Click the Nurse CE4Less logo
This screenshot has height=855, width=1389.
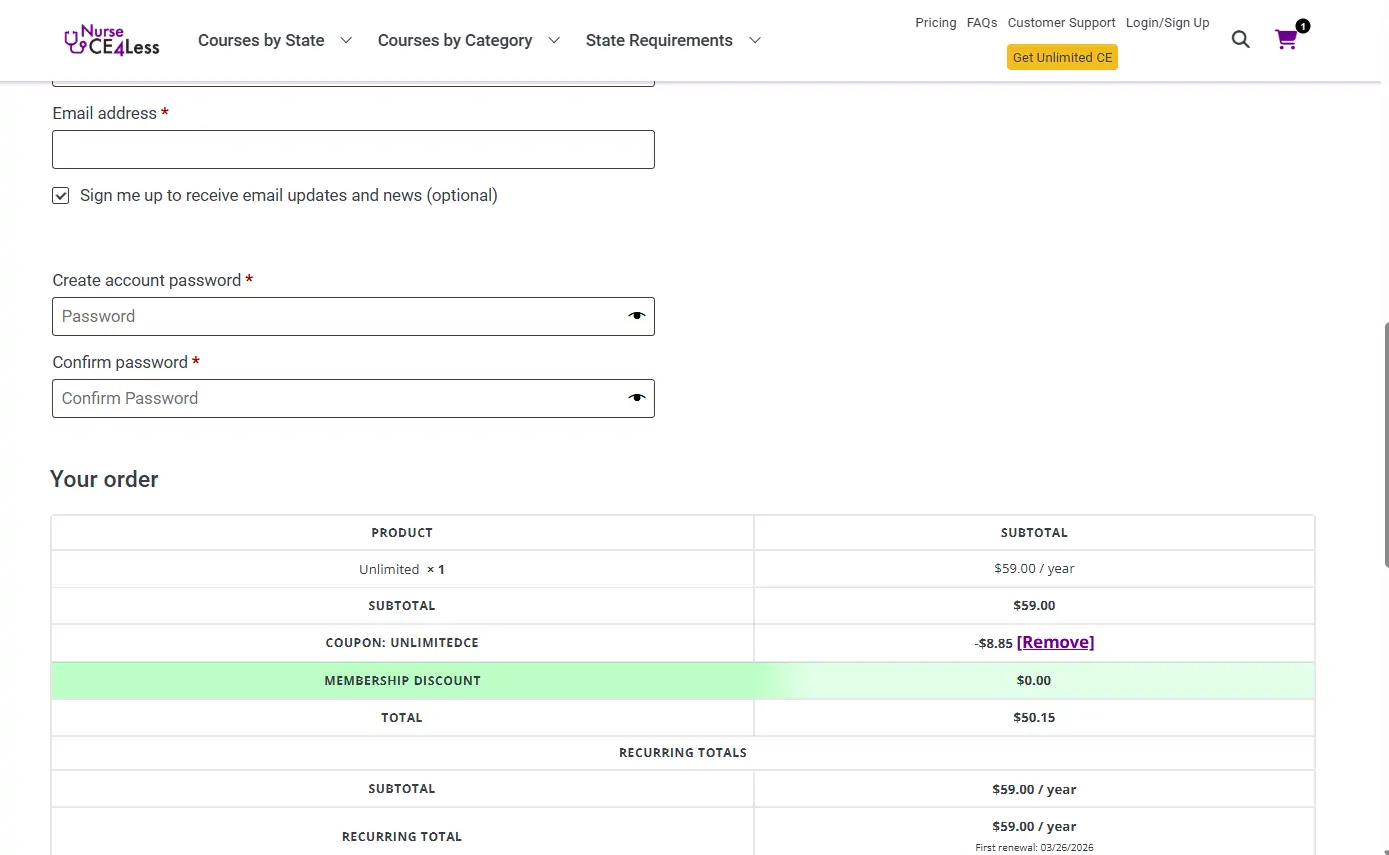pyautogui.click(x=111, y=40)
